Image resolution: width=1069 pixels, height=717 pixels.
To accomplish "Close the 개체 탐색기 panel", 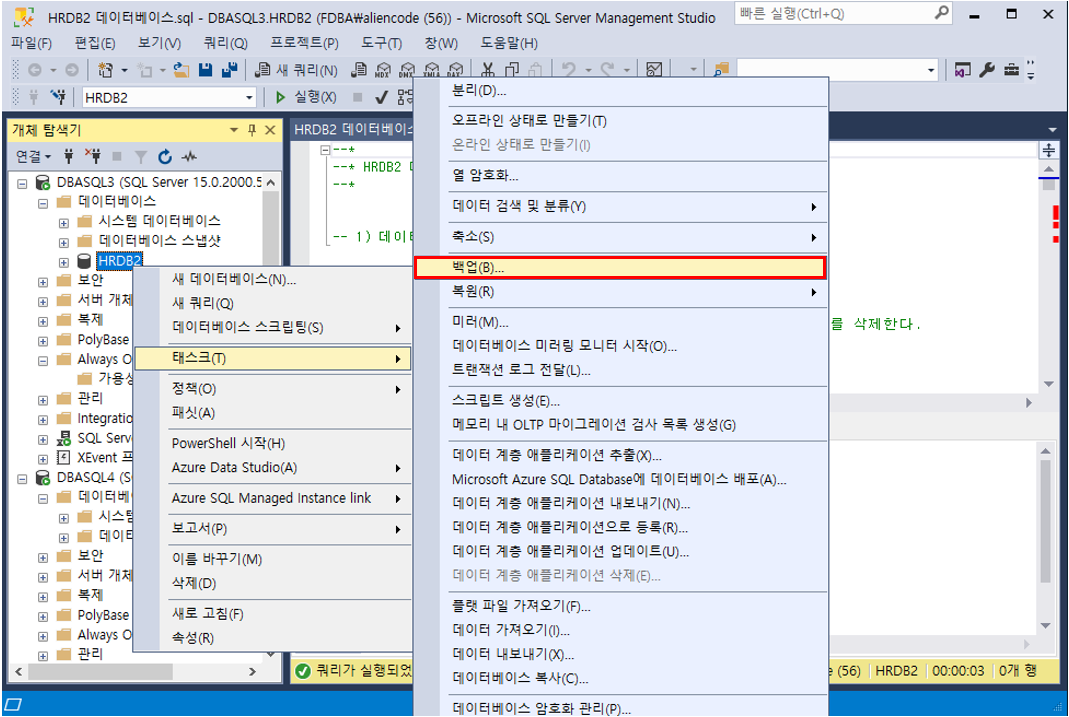I will [x=270, y=129].
